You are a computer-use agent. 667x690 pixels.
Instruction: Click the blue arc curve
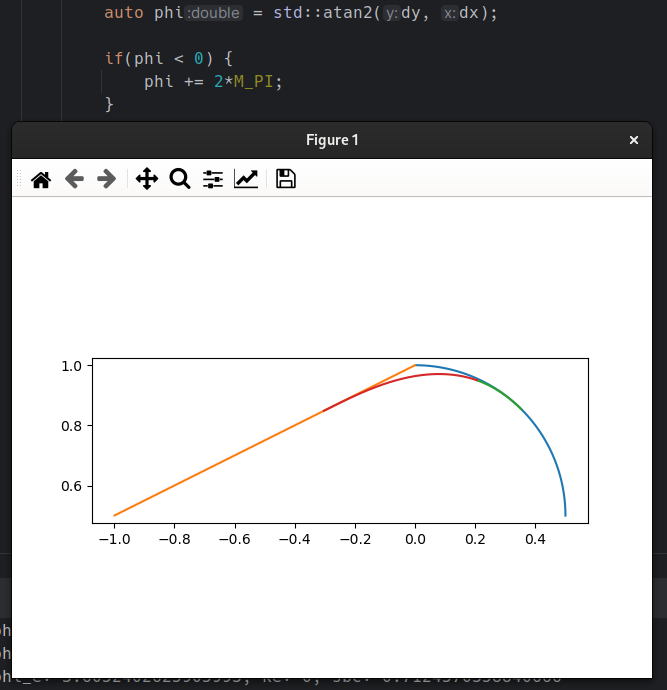pos(546,440)
